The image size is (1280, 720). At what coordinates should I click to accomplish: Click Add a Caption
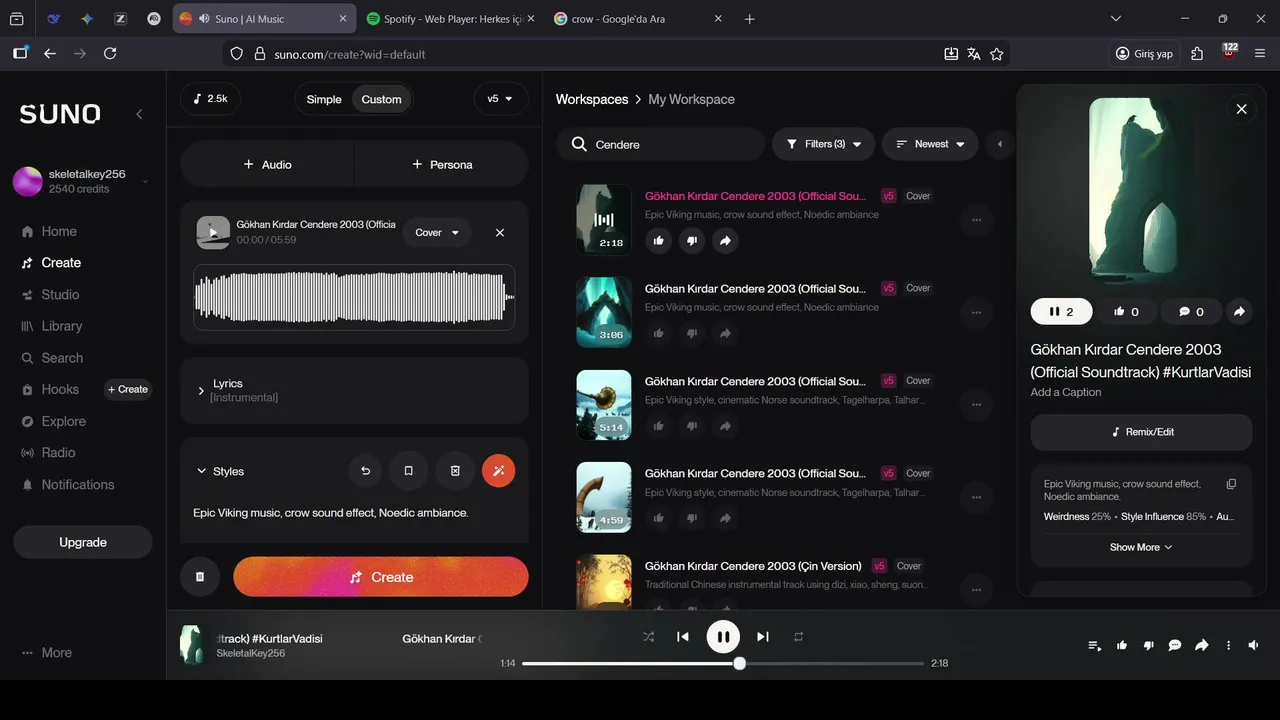[x=1066, y=392]
